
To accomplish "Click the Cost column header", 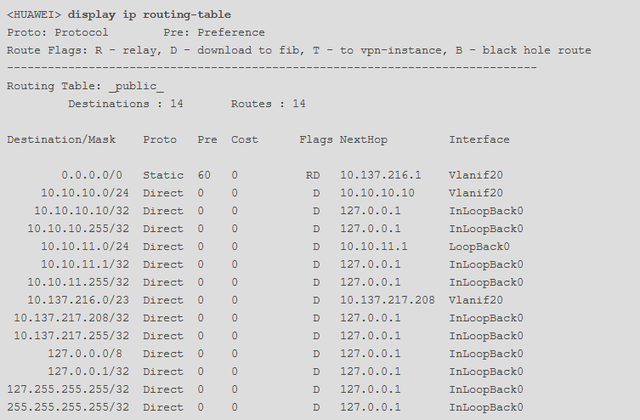I will coord(243,139).
